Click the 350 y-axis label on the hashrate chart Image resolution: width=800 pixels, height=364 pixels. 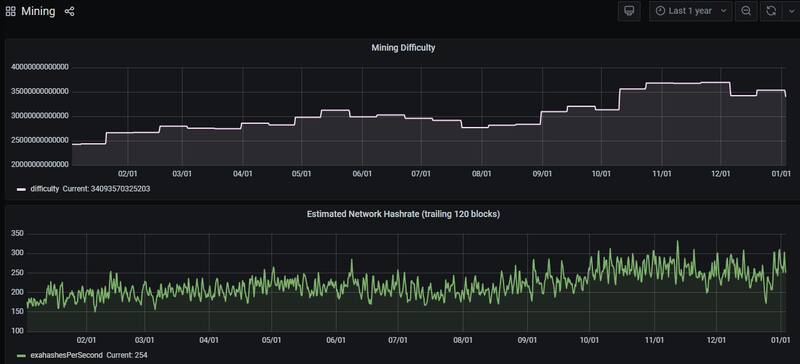pyautogui.click(x=17, y=234)
